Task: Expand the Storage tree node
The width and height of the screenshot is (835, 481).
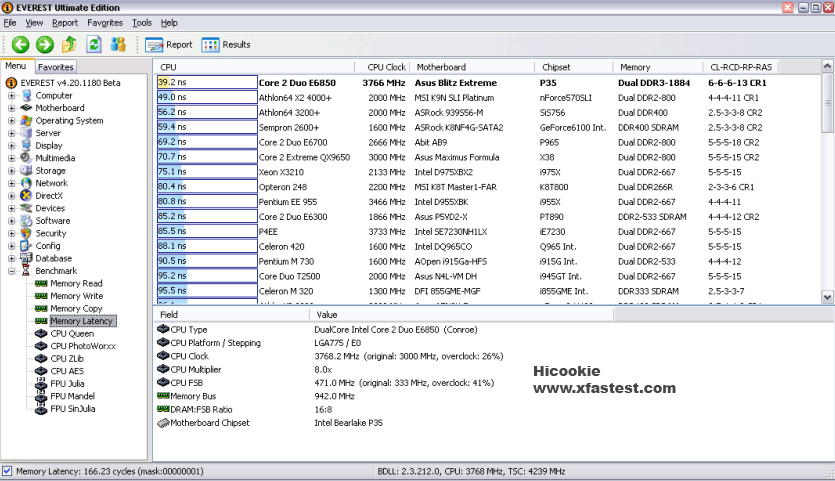Action: coord(11,170)
